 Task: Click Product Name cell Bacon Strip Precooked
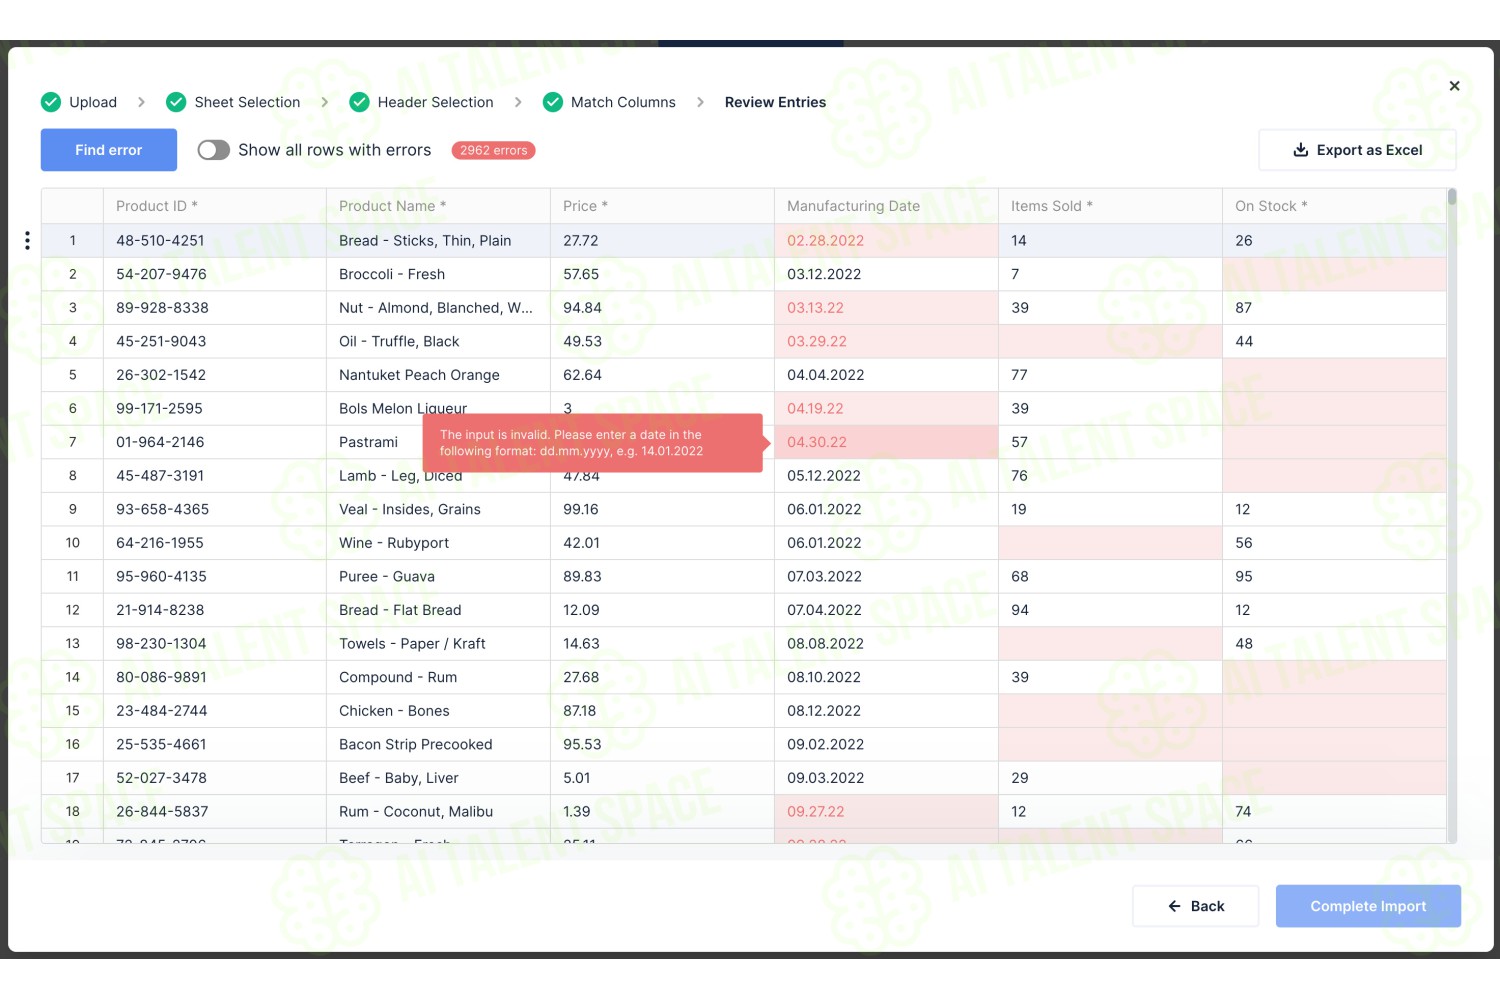(438, 745)
